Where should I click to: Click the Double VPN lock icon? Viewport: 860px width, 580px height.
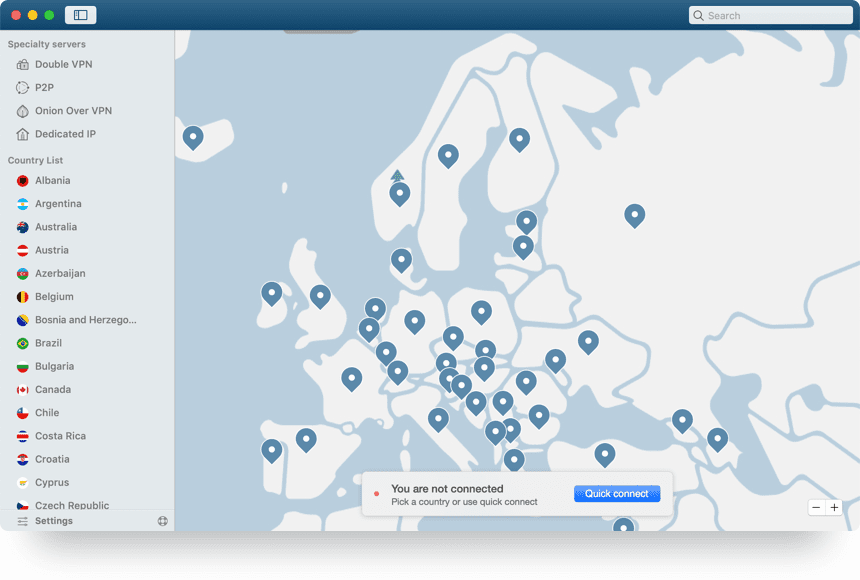click(x=22, y=64)
